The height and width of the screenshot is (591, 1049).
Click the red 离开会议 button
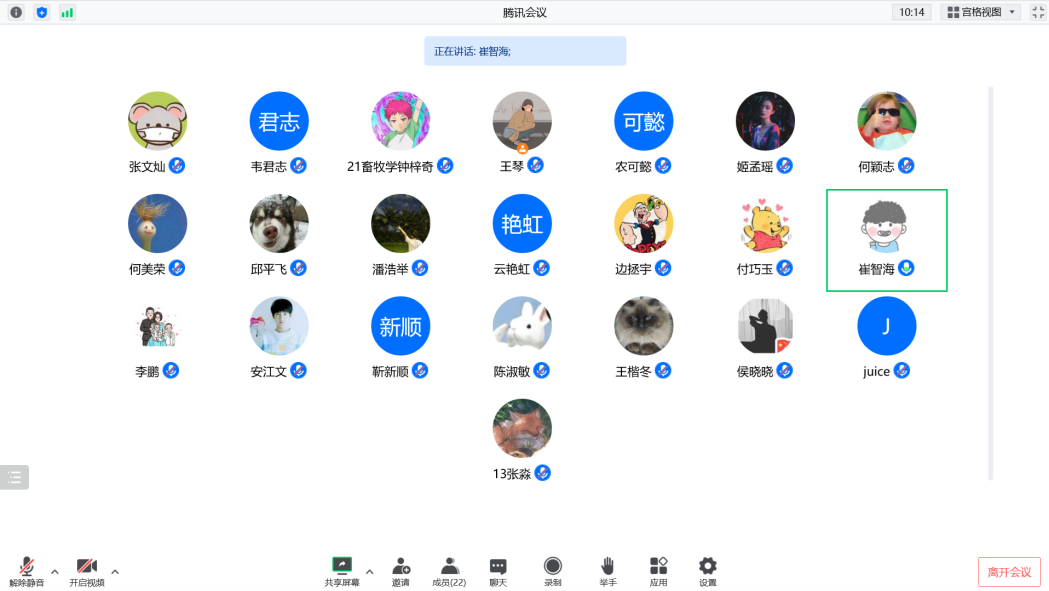1009,572
